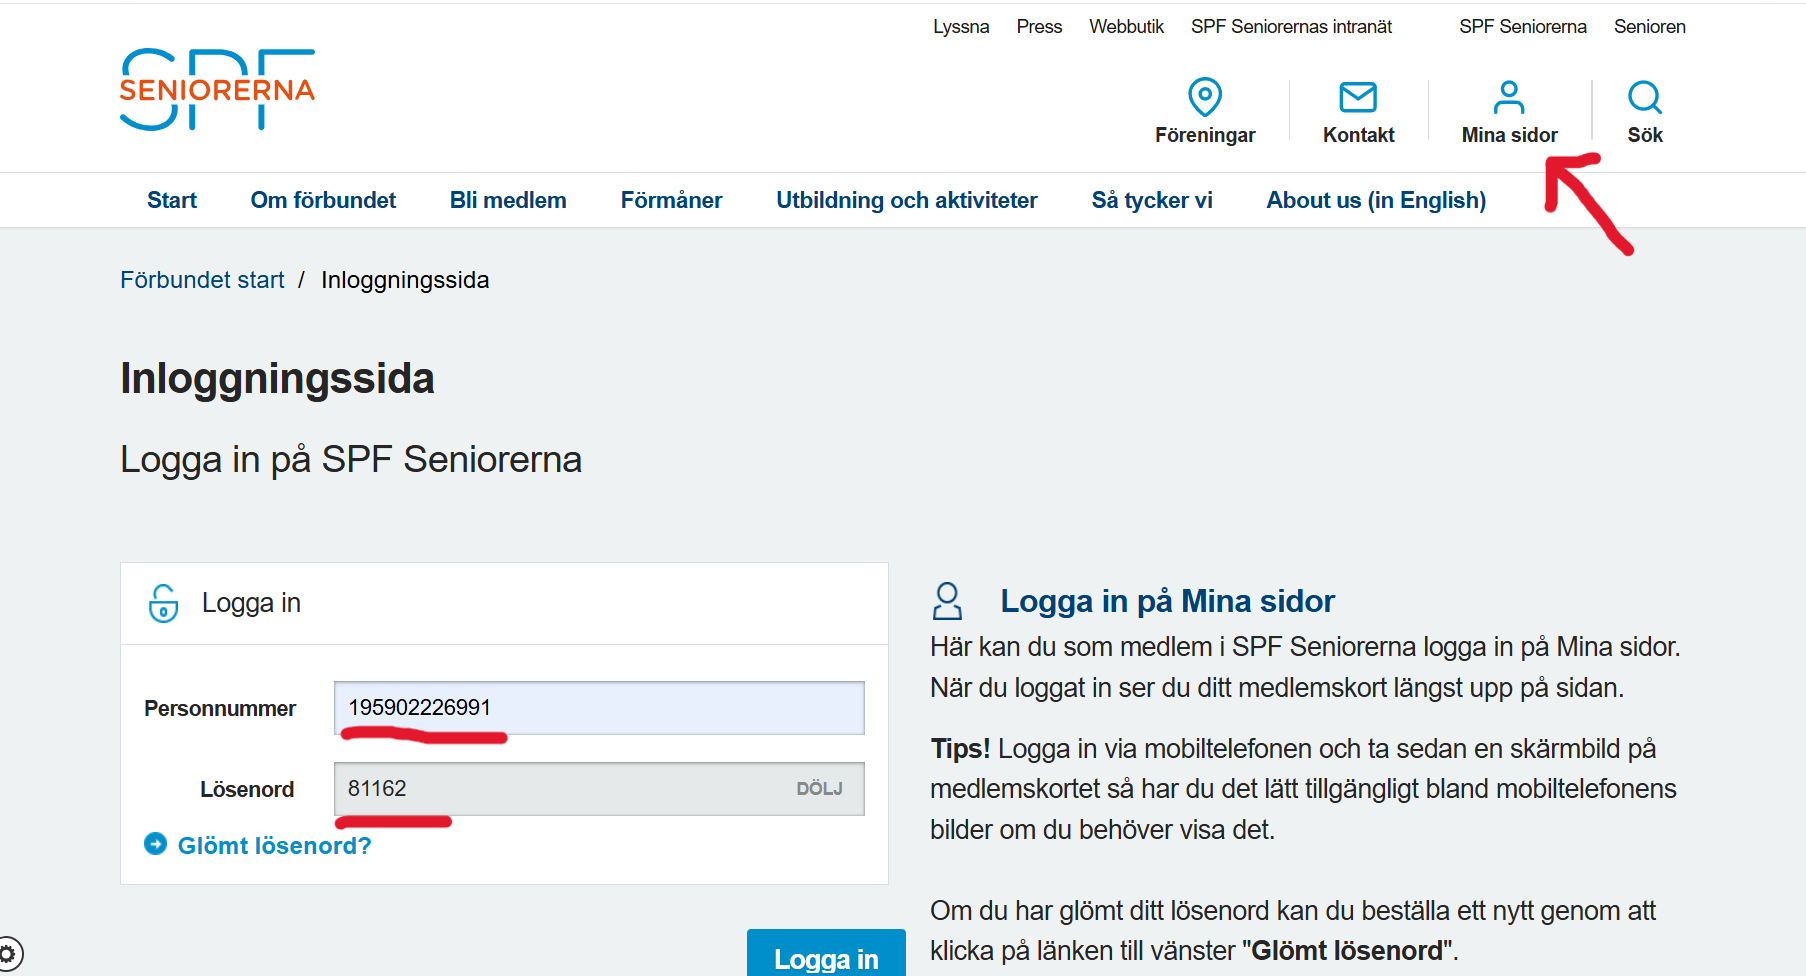
Task: Open the Om förbundet menu
Action: point(323,200)
